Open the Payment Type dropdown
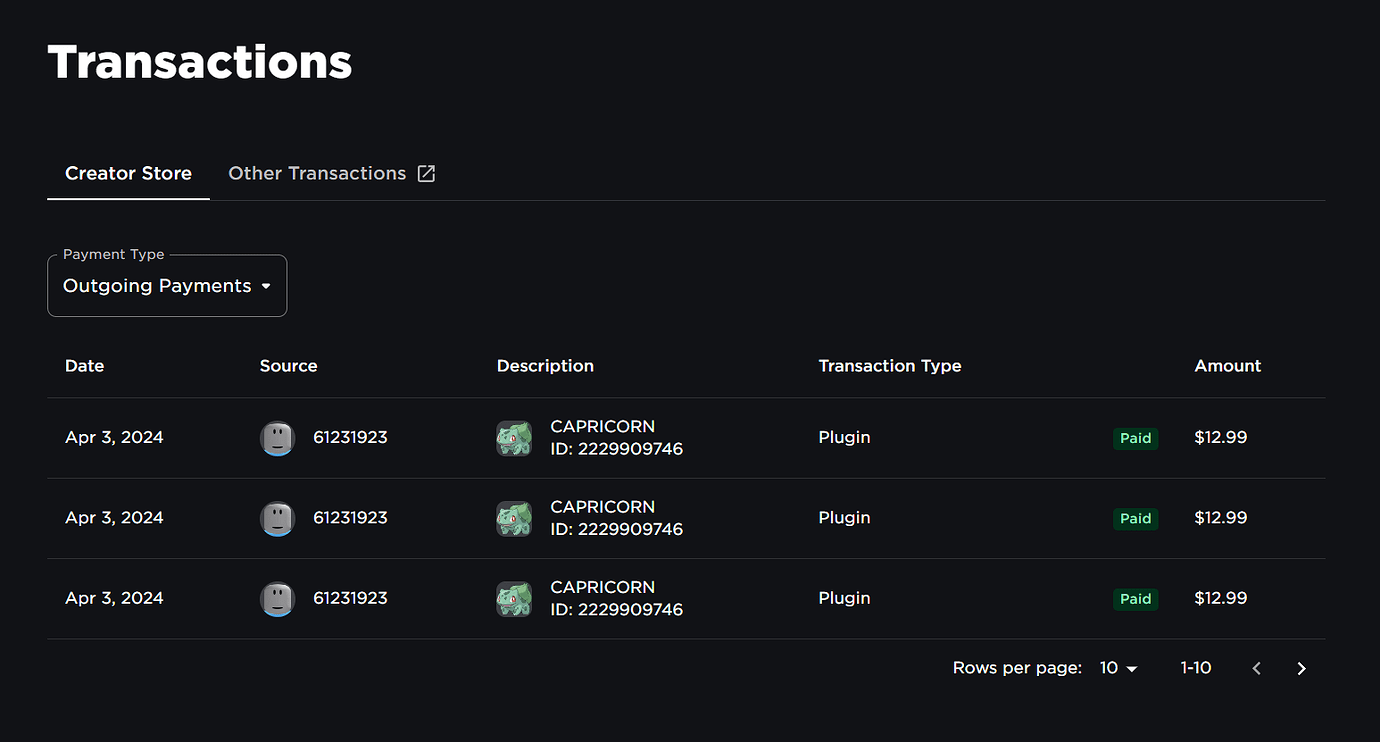Image resolution: width=1380 pixels, height=742 pixels. tap(167, 285)
